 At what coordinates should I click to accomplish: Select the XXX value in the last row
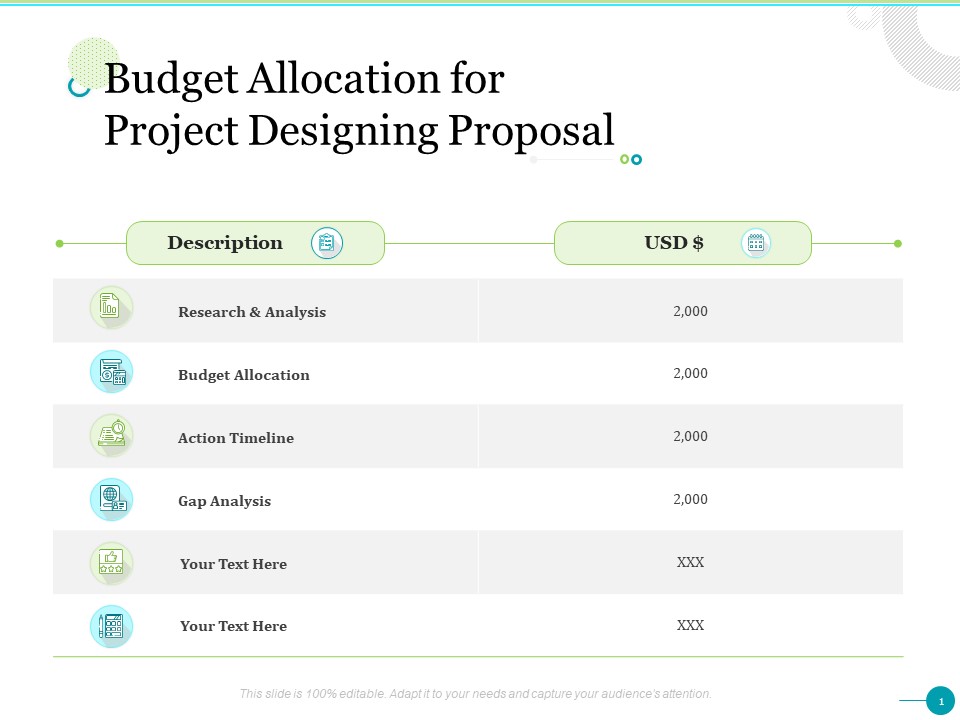coord(690,625)
